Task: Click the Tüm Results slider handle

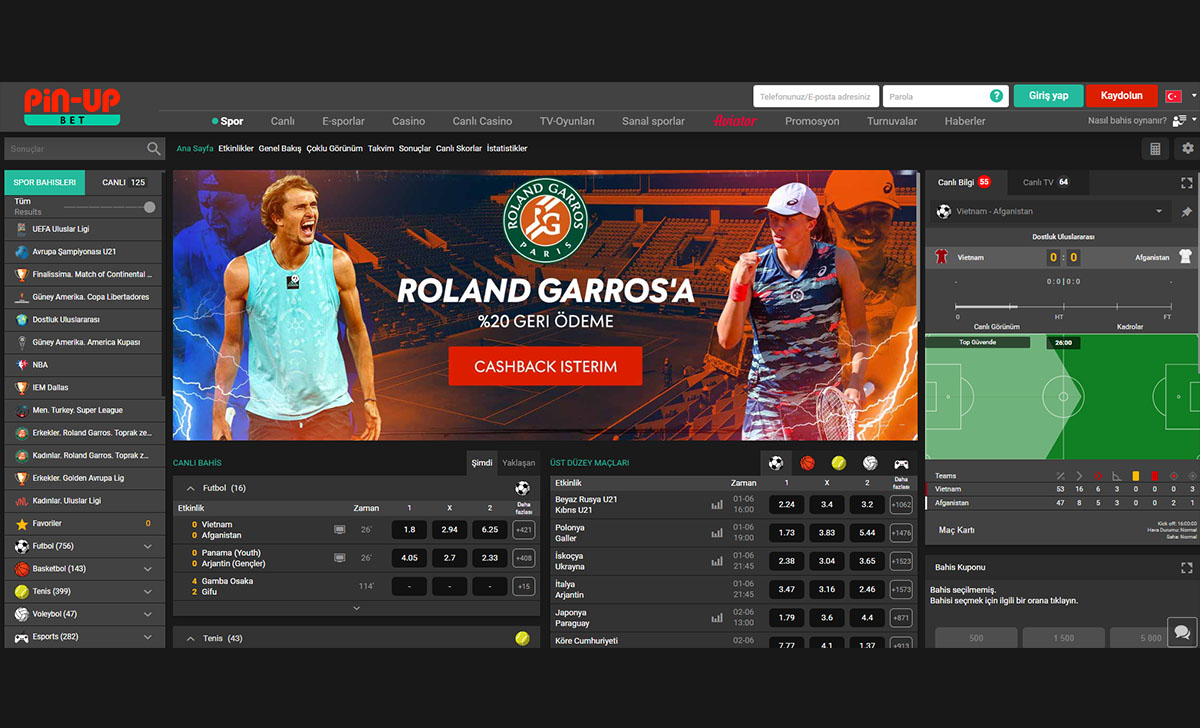Action: (150, 207)
